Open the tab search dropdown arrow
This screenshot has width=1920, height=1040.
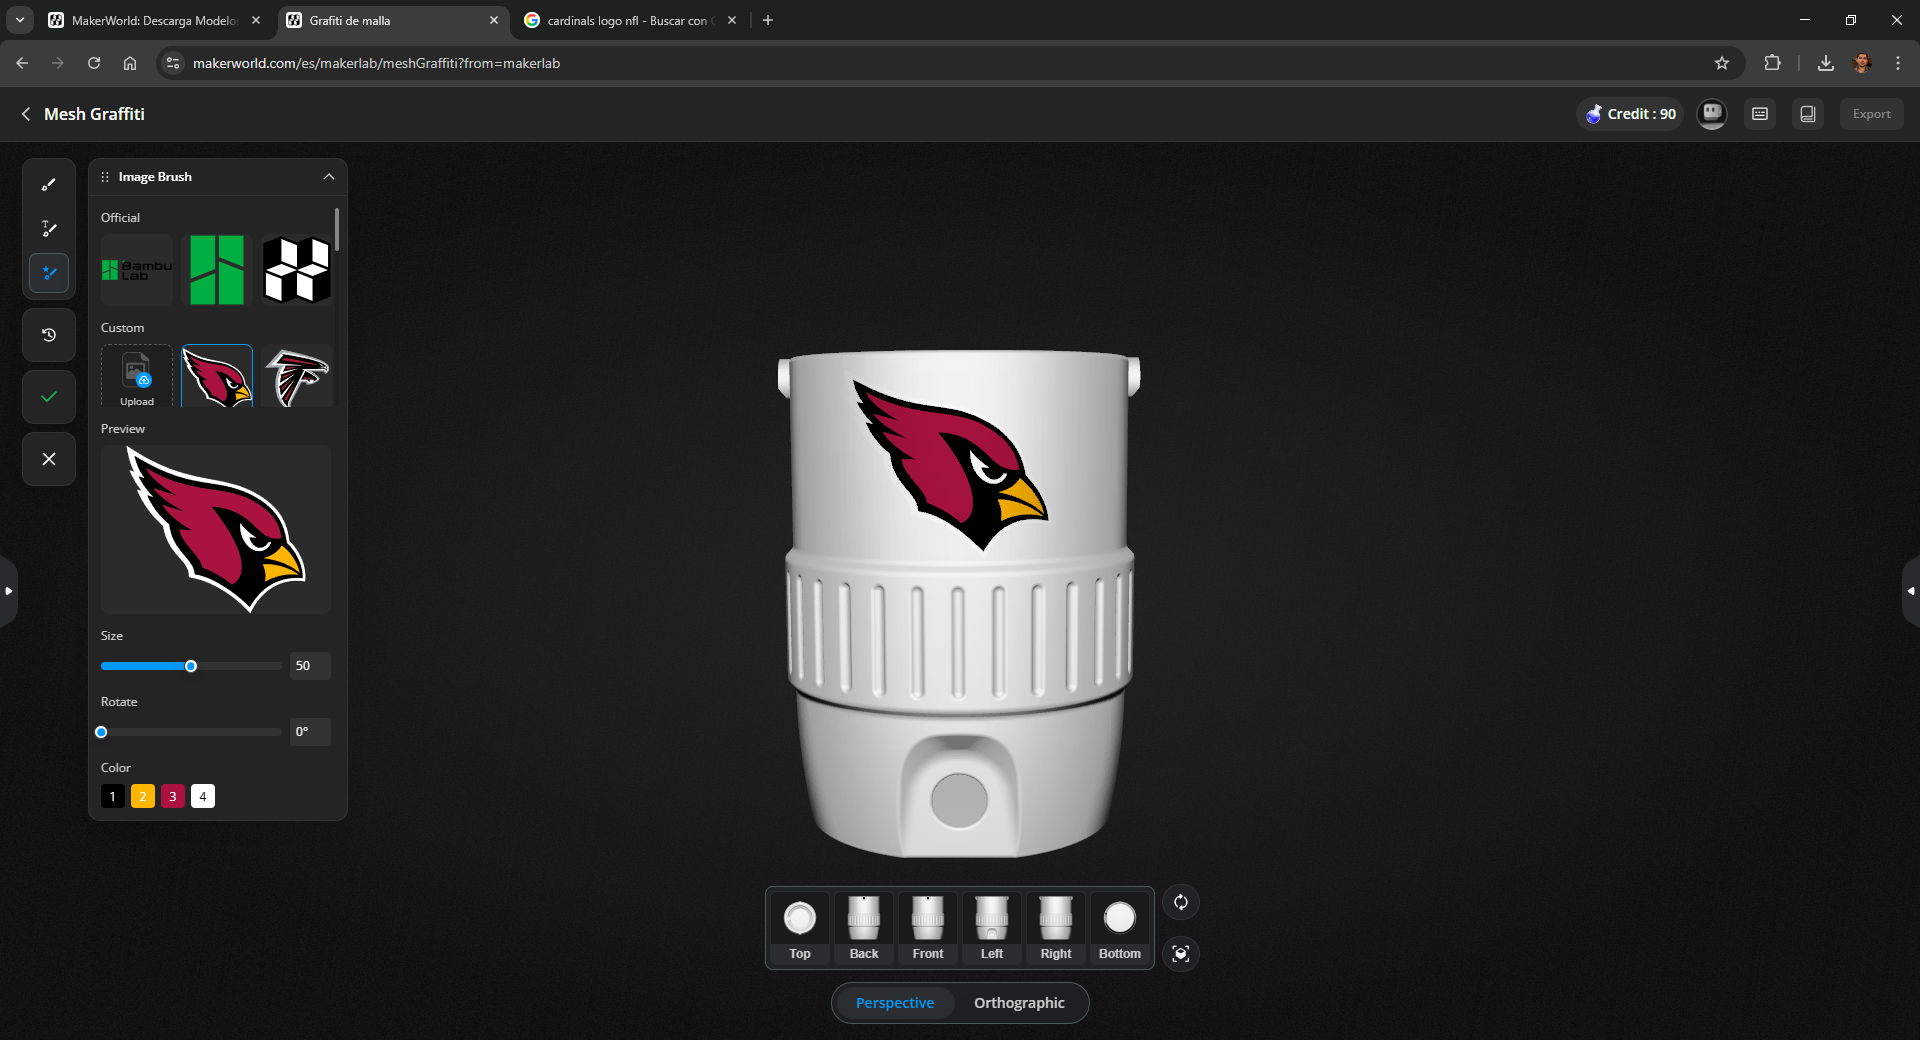click(x=19, y=20)
